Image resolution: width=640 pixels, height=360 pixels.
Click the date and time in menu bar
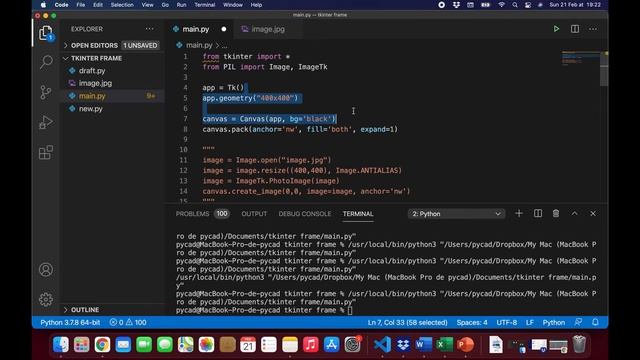(575, 5)
